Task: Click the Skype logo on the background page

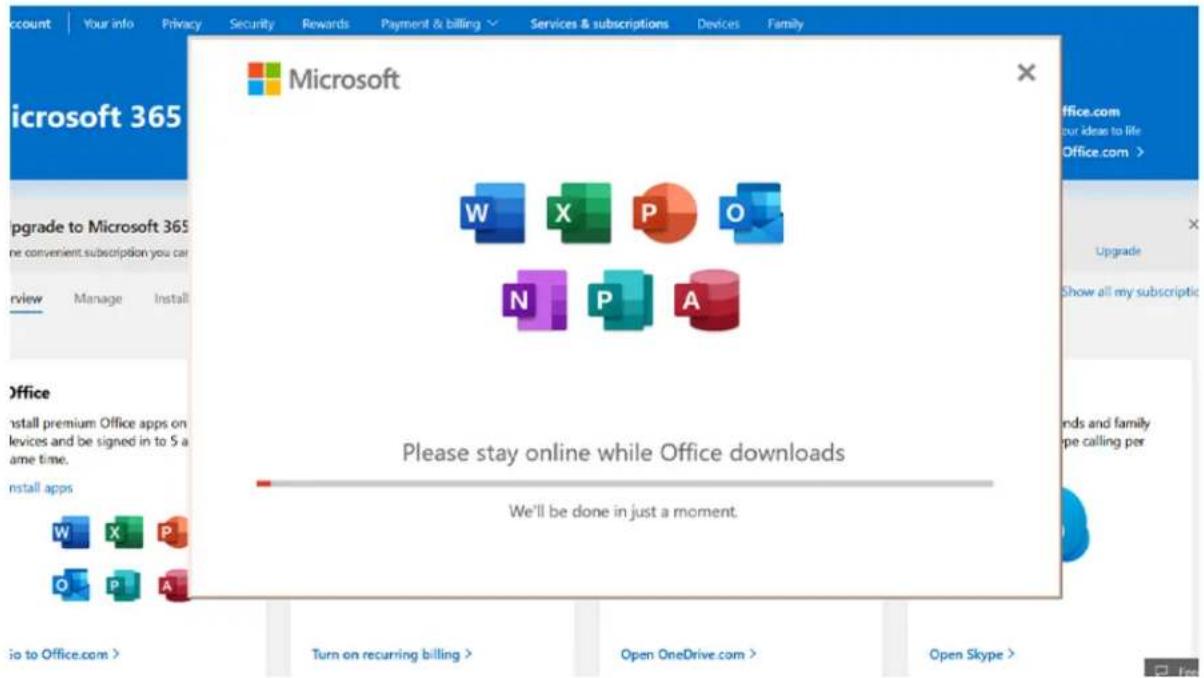Action: 1075,525
